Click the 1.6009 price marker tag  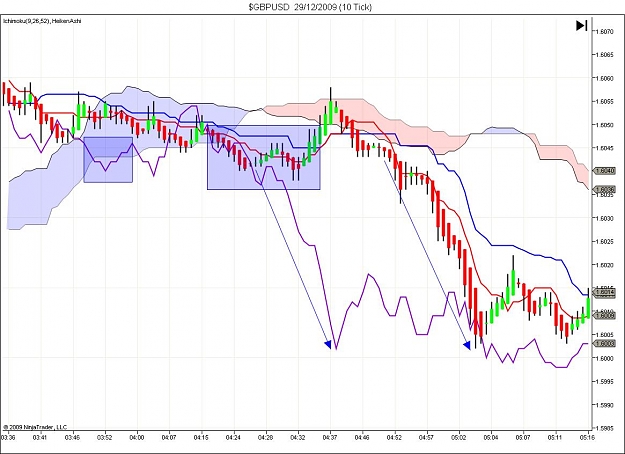(x=605, y=315)
